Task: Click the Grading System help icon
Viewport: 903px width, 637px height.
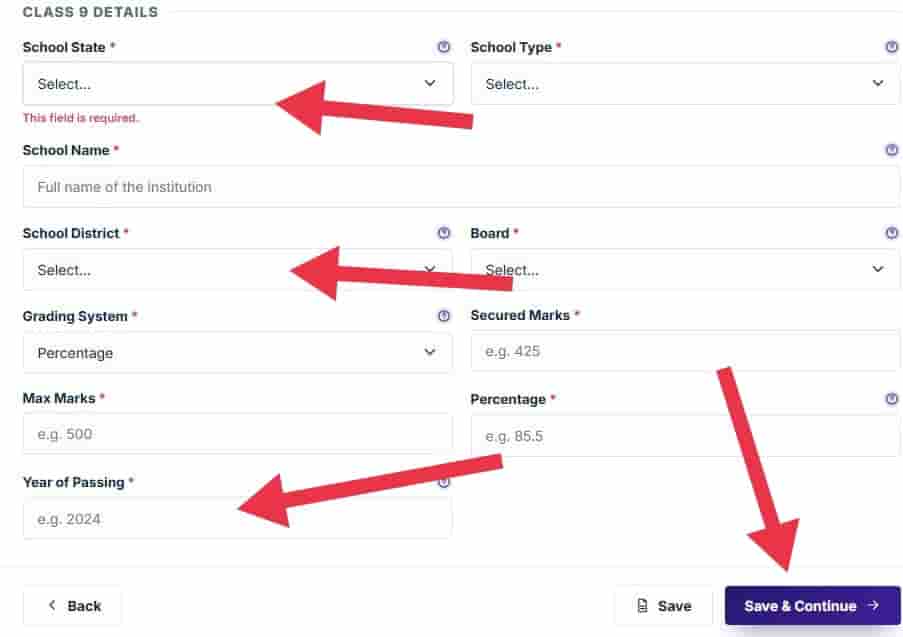Action: pyautogui.click(x=443, y=316)
